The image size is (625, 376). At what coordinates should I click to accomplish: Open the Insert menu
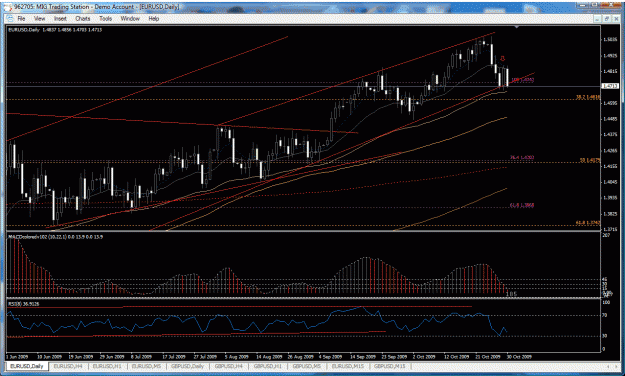pyautogui.click(x=60, y=19)
